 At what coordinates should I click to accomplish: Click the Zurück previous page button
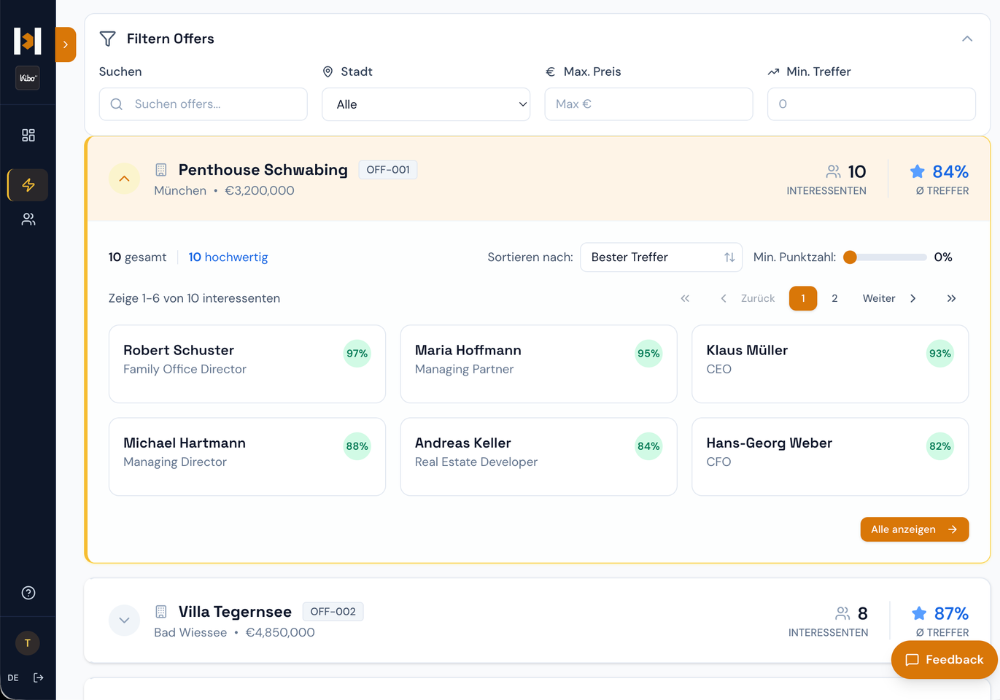(747, 298)
